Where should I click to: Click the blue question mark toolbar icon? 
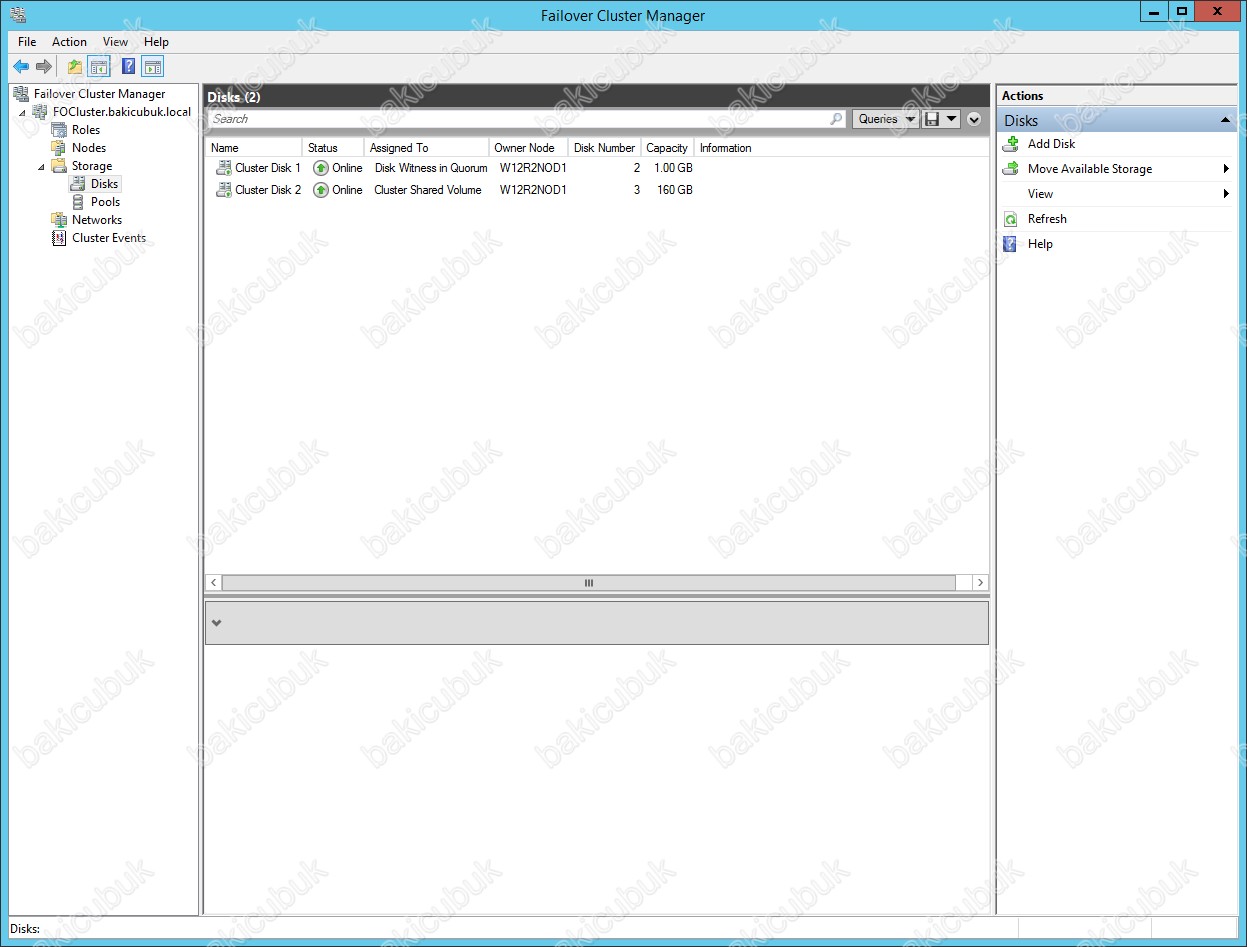(x=129, y=67)
